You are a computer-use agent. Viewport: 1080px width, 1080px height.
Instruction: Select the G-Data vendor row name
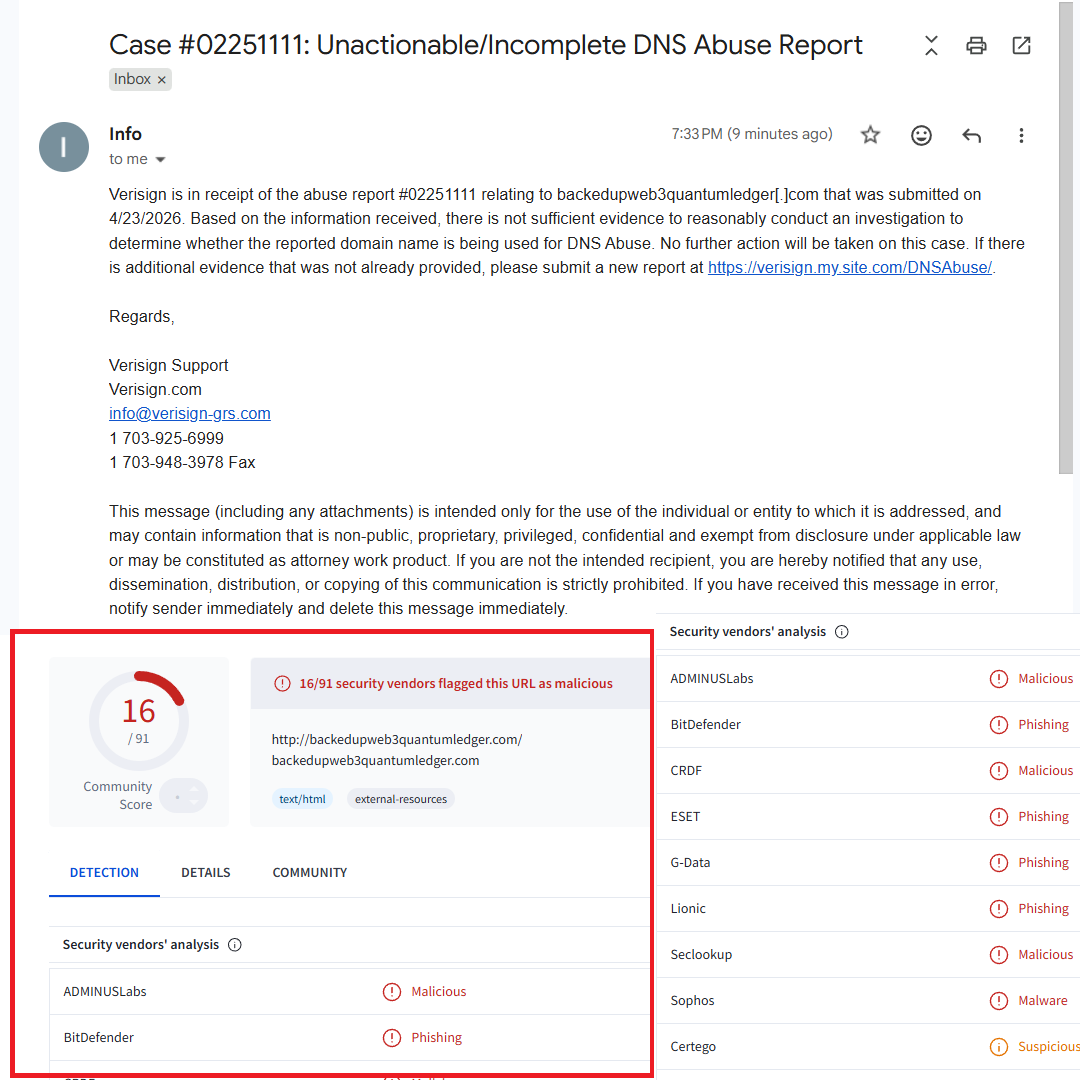pos(690,862)
